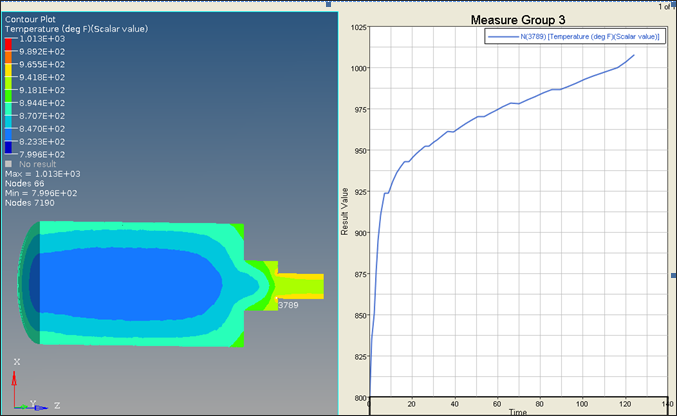Select node label 3789 on the model
The height and width of the screenshot is (416, 677).
[x=287, y=304]
